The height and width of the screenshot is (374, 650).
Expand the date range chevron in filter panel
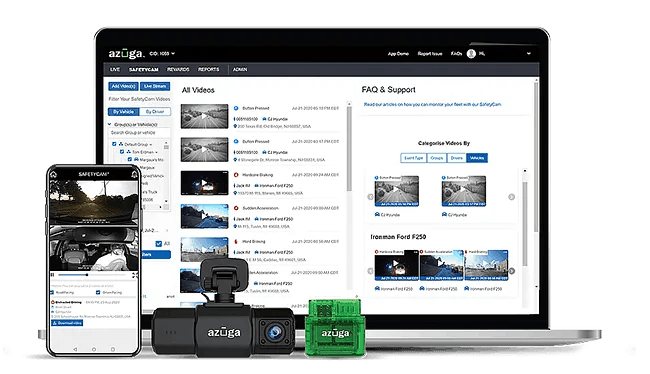click(x=167, y=231)
